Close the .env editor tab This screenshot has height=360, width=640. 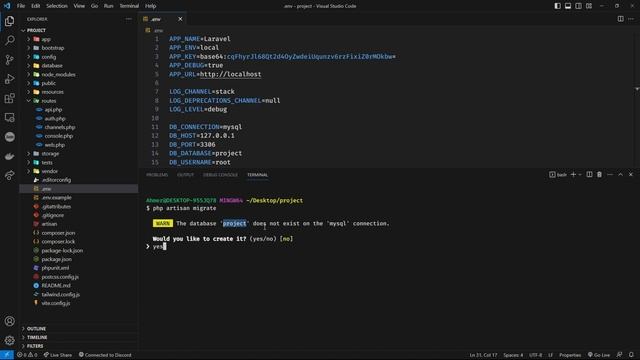click(180, 19)
